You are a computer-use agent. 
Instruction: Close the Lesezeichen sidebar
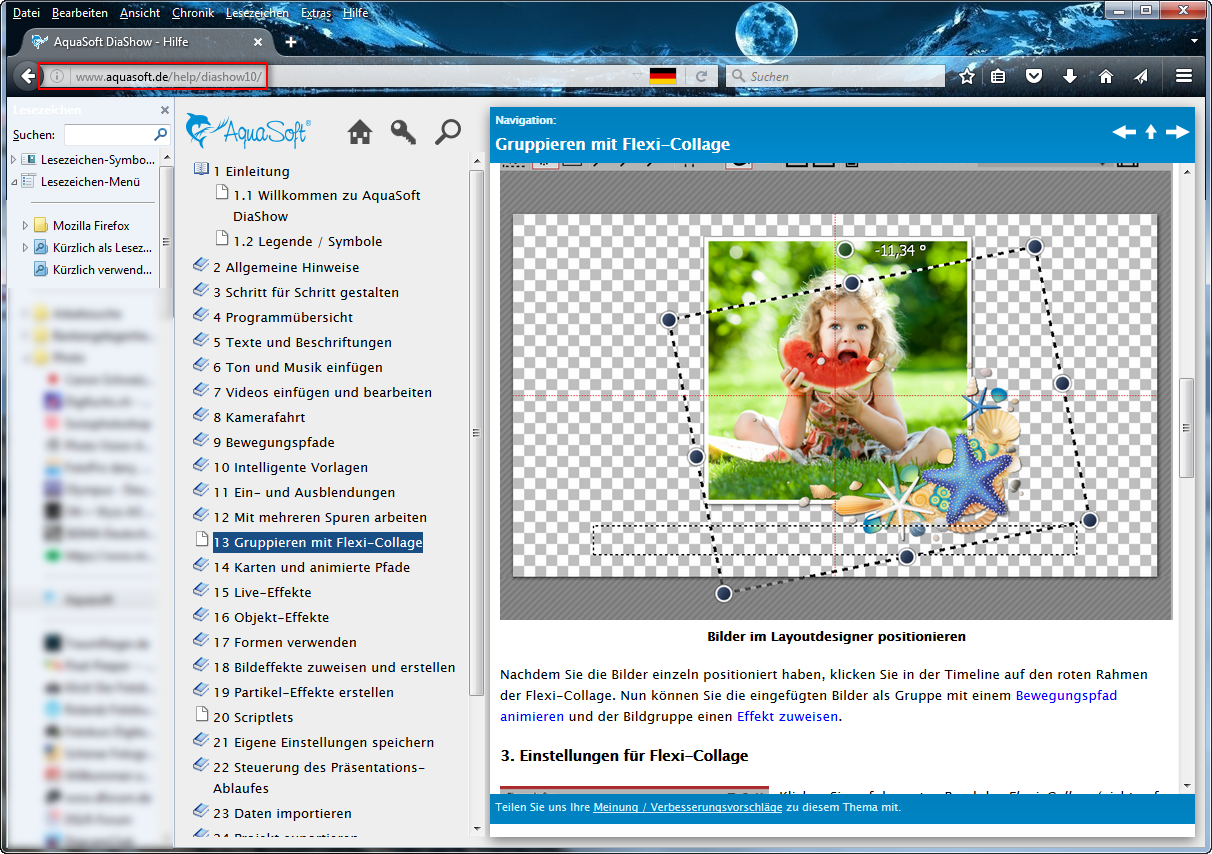click(165, 110)
